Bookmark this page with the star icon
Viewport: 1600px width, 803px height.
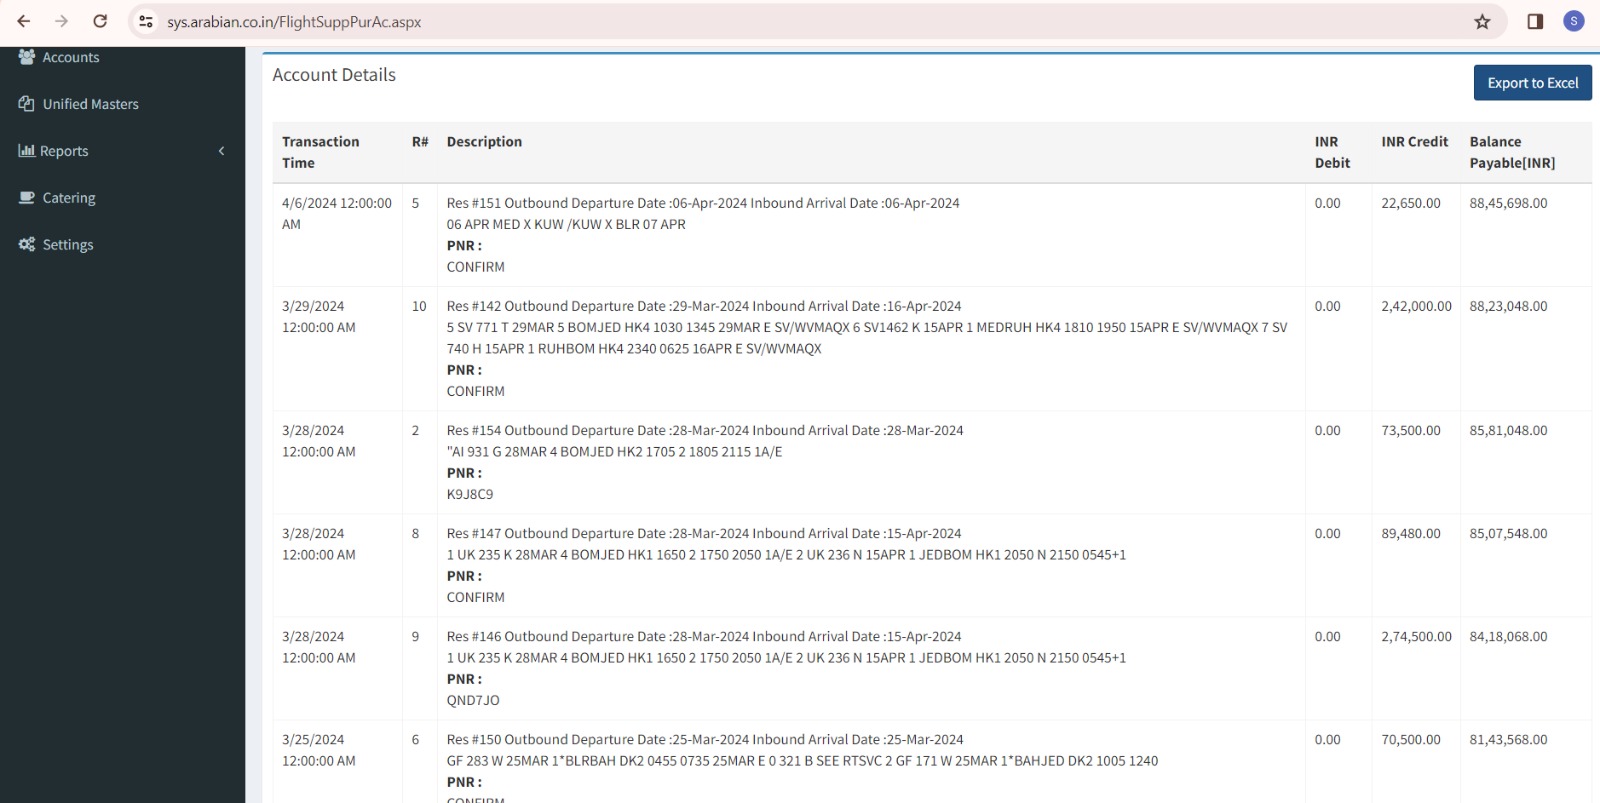[x=1482, y=22]
